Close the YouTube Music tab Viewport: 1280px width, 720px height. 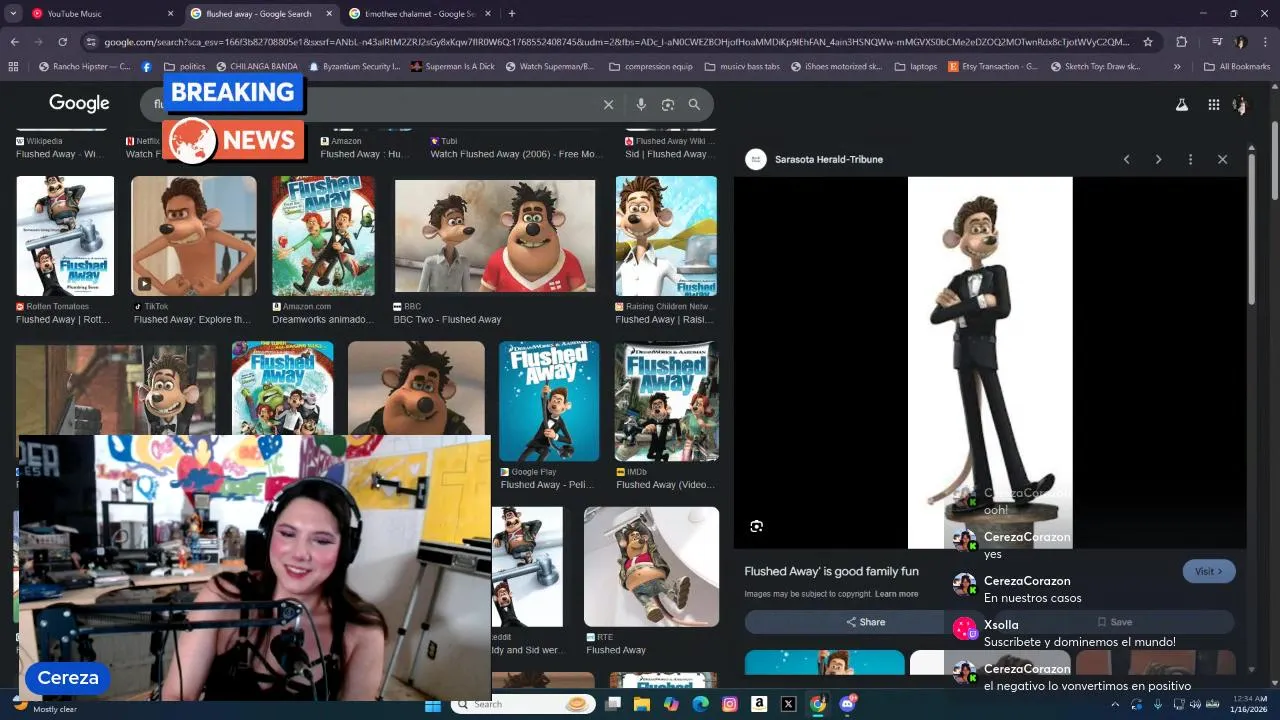tap(170, 14)
